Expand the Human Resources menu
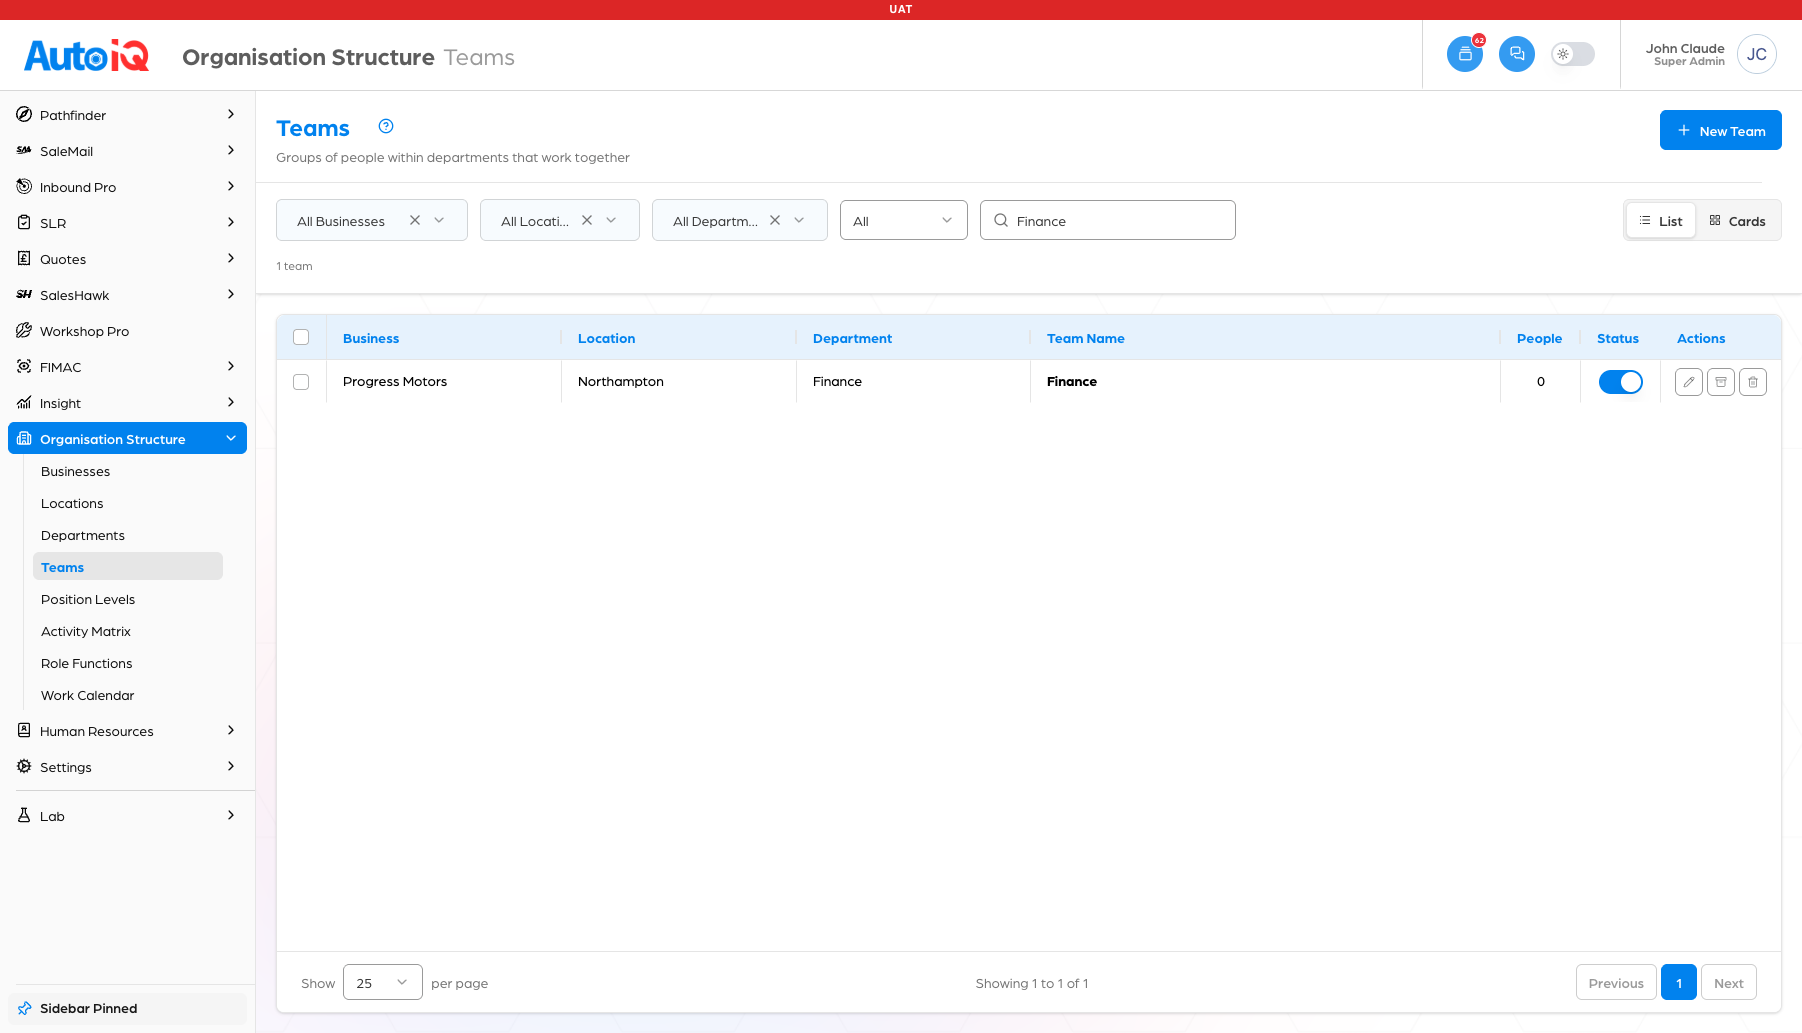Viewport: 1802px width, 1033px height. point(127,731)
